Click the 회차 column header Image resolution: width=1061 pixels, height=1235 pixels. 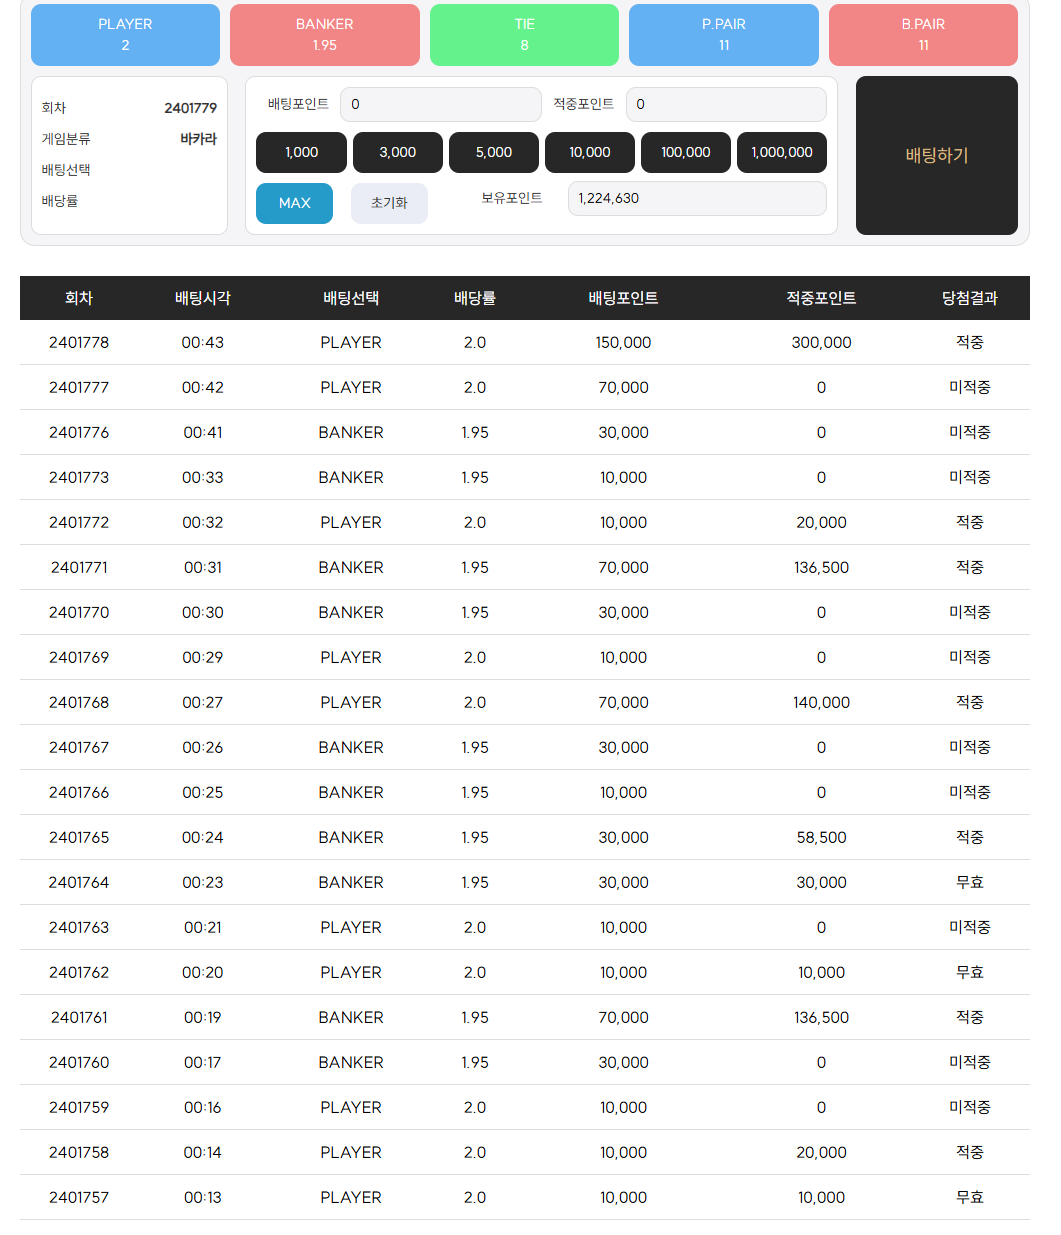(79, 298)
